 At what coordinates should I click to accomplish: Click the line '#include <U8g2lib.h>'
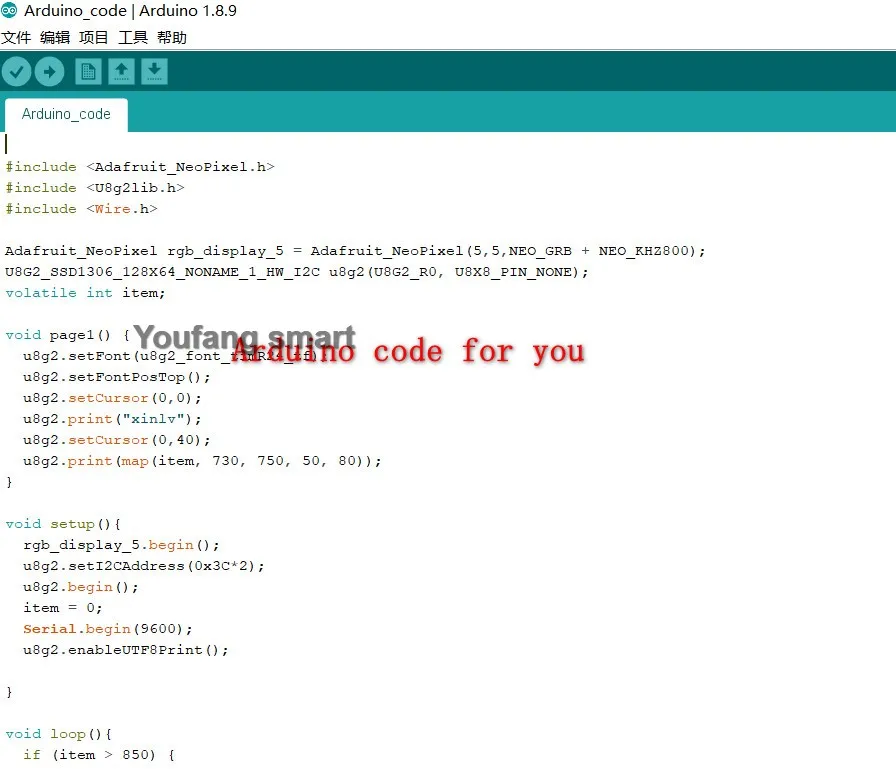pos(95,188)
